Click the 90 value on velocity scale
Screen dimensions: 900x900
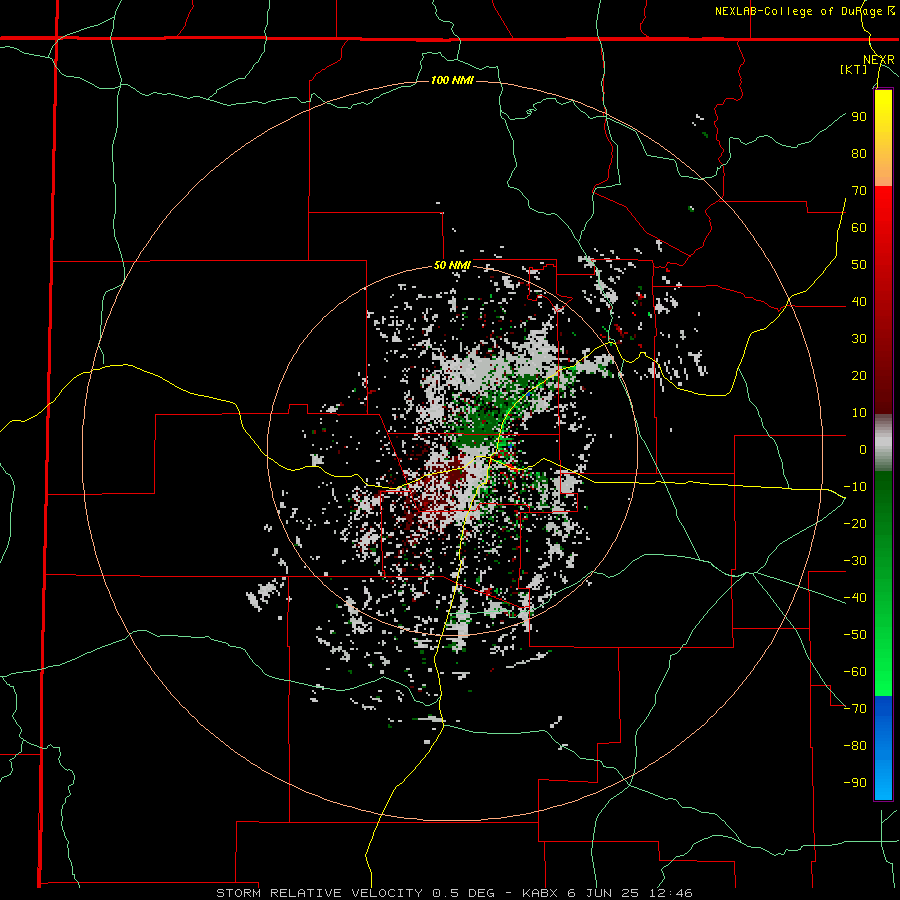click(859, 117)
